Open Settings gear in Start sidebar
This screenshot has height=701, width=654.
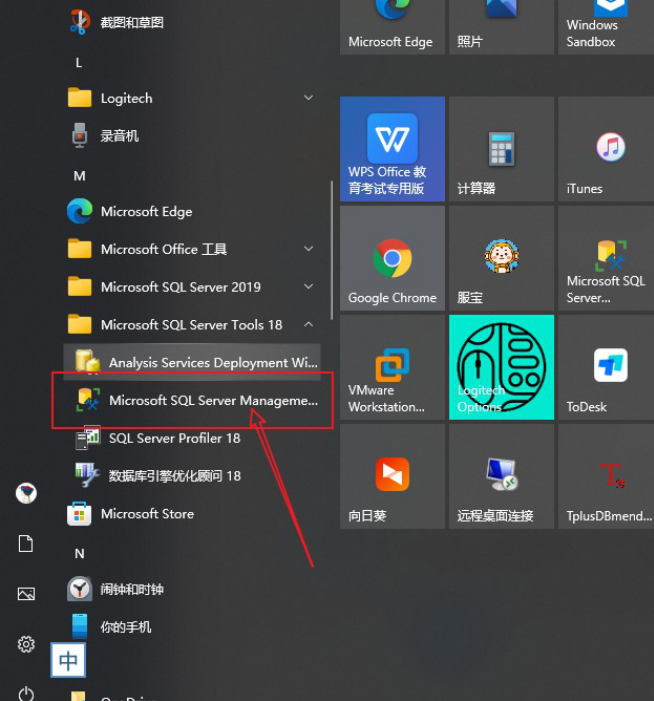click(26, 644)
